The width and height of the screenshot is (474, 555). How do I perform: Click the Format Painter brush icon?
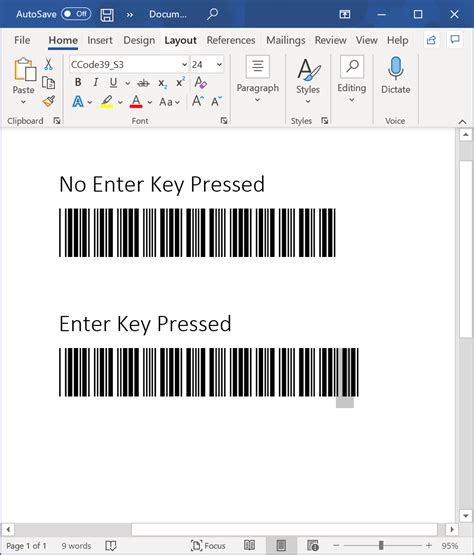tap(48, 102)
